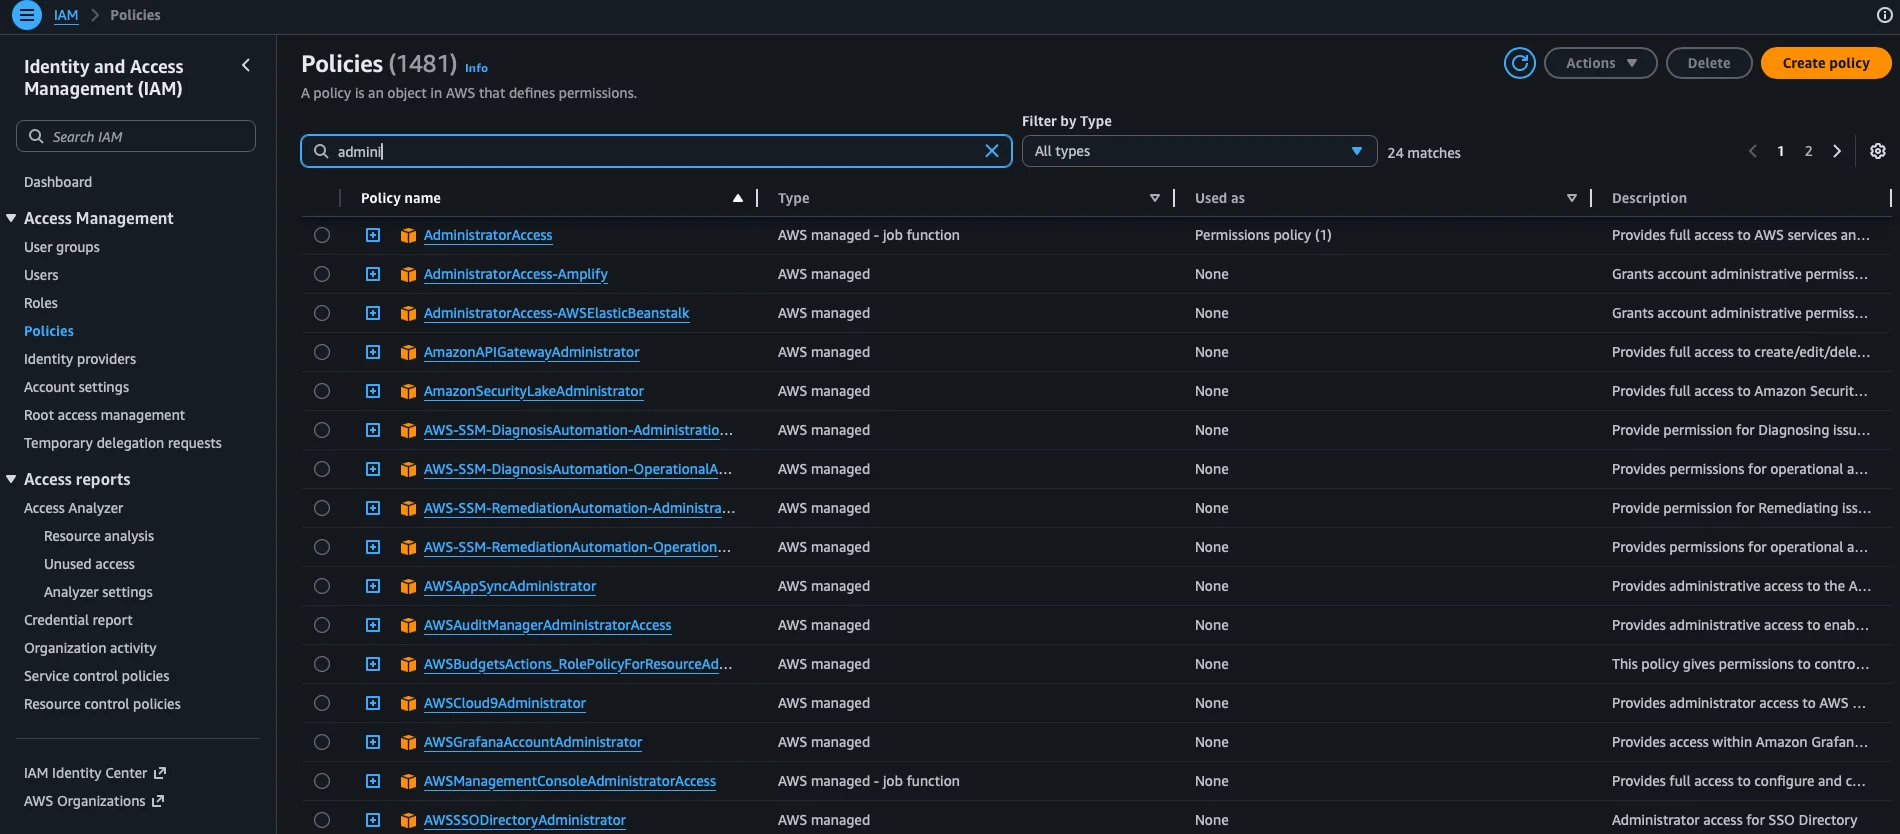
Task: Expand the AdministratorAccess-AWSElasticBeanstalk row
Action: 373,313
